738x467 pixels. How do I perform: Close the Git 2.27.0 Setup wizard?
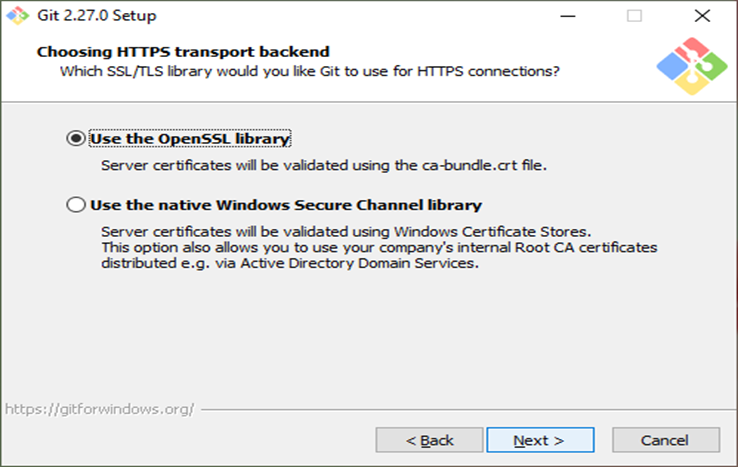703,16
